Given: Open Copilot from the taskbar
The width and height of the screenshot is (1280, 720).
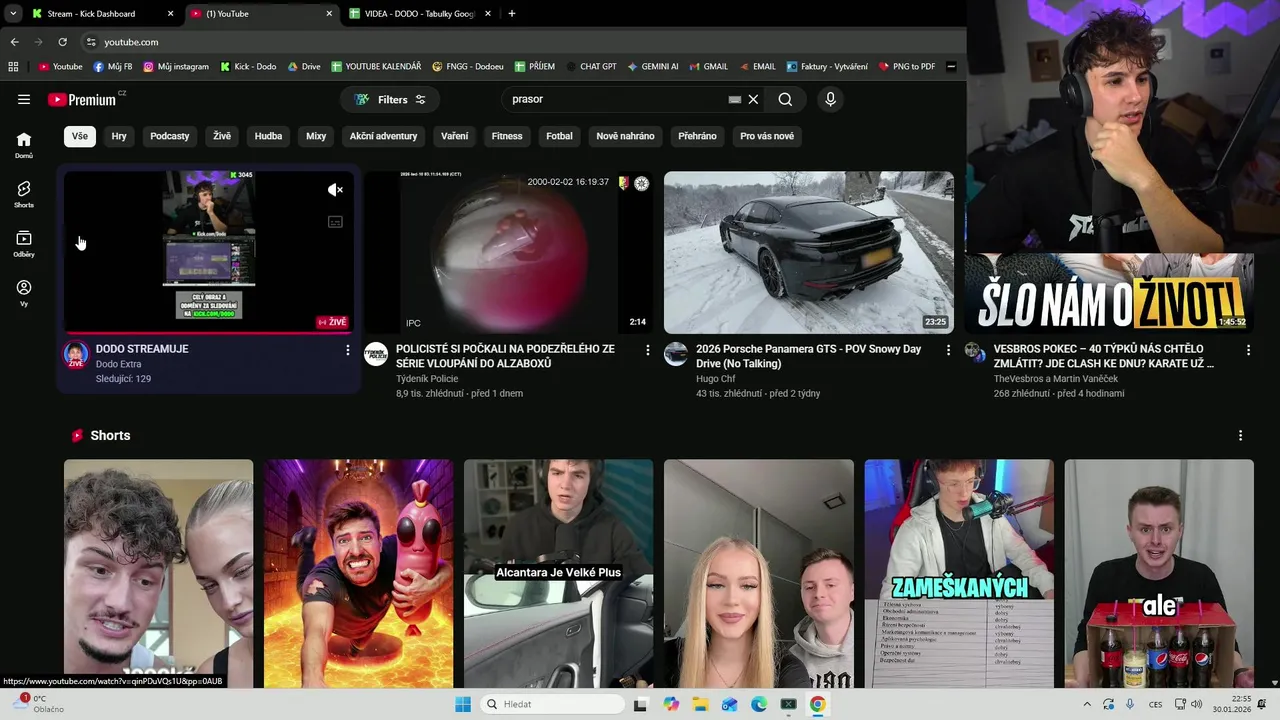Looking at the screenshot, I should click(671, 704).
